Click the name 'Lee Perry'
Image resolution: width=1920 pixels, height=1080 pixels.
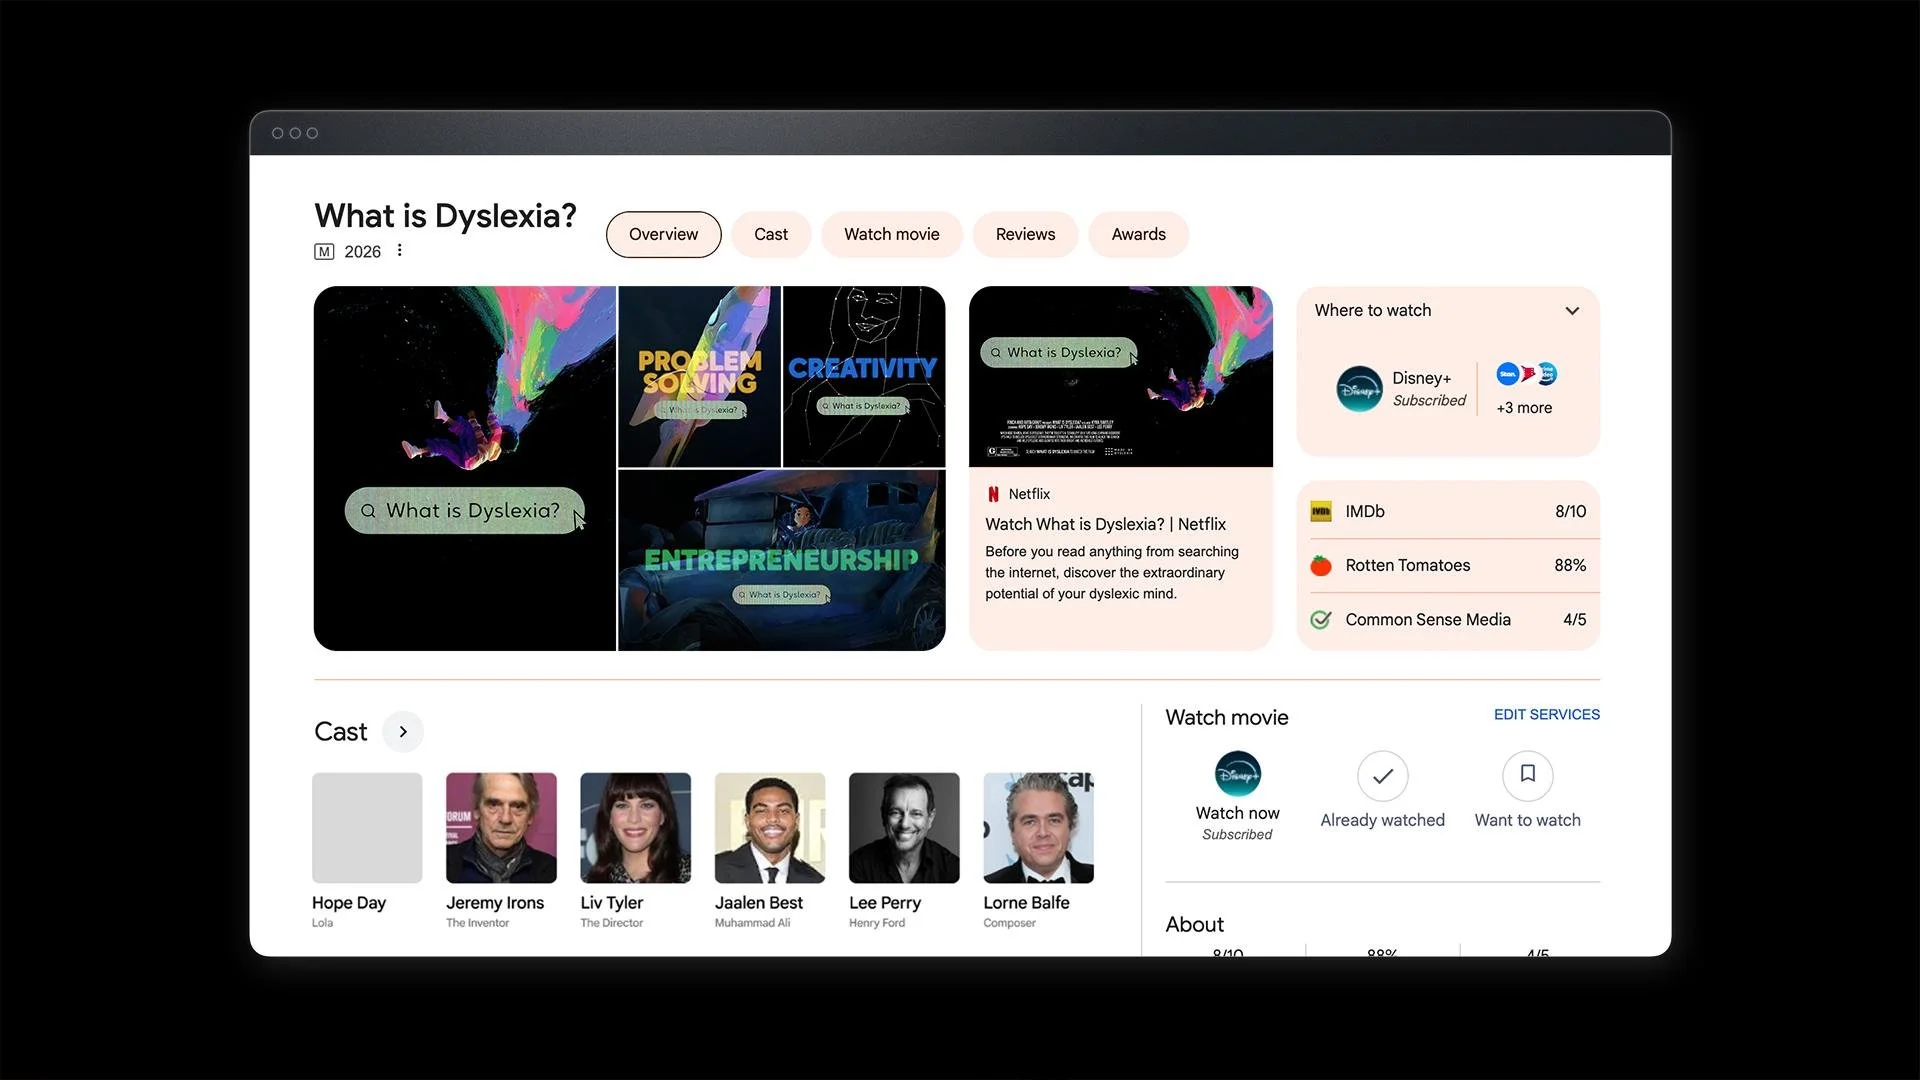[x=885, y=903]
